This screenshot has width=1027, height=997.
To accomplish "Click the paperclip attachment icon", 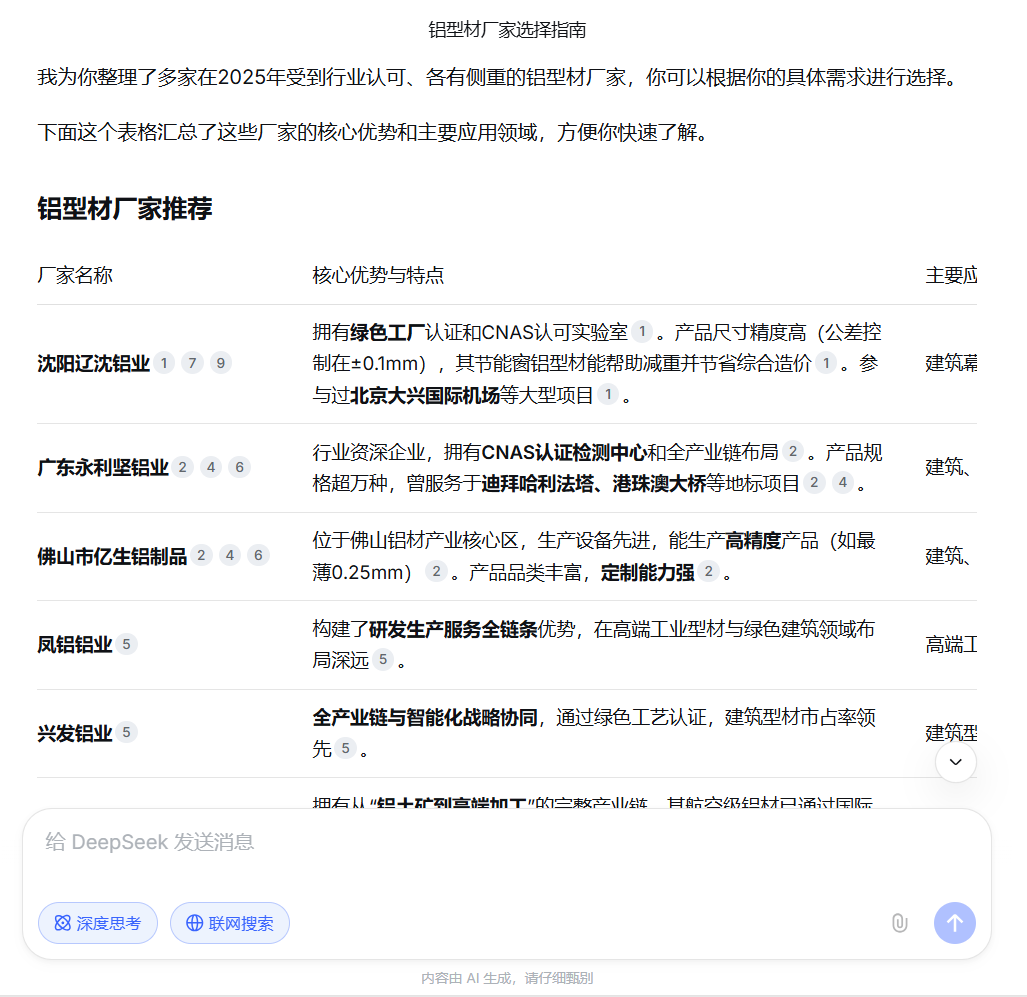I will click(x=899, y=923).
